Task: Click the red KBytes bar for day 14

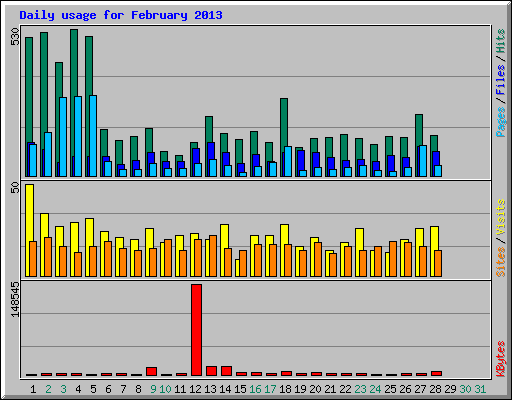Action: (226, 371)
